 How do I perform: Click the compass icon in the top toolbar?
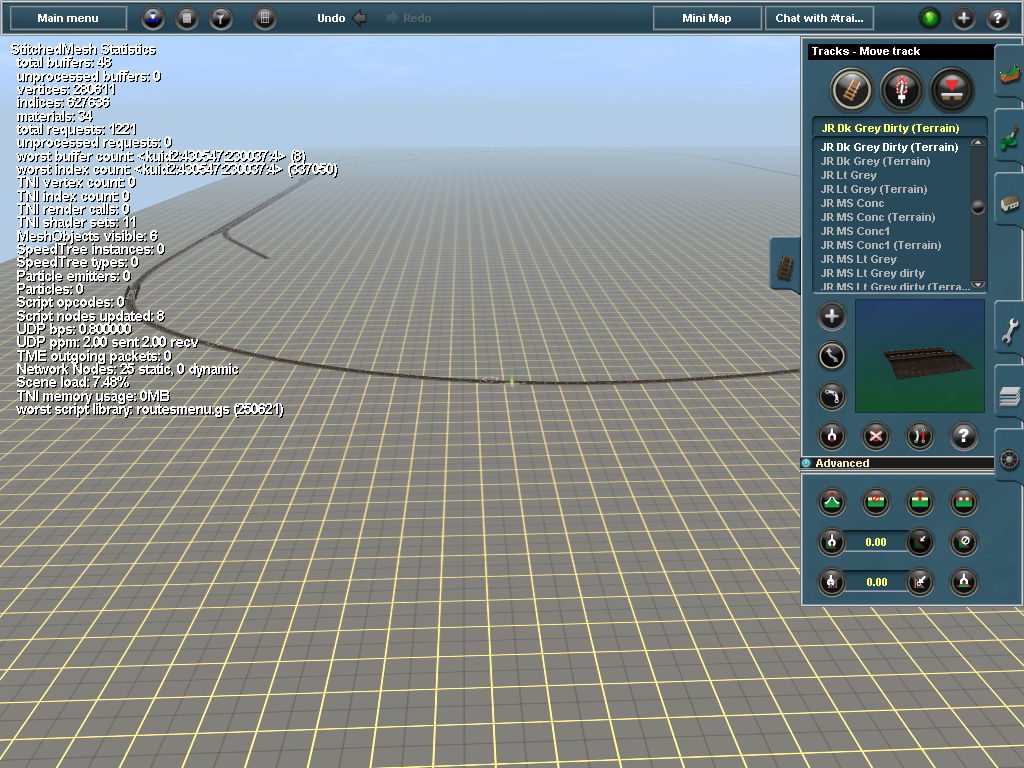tap(152, 18)
